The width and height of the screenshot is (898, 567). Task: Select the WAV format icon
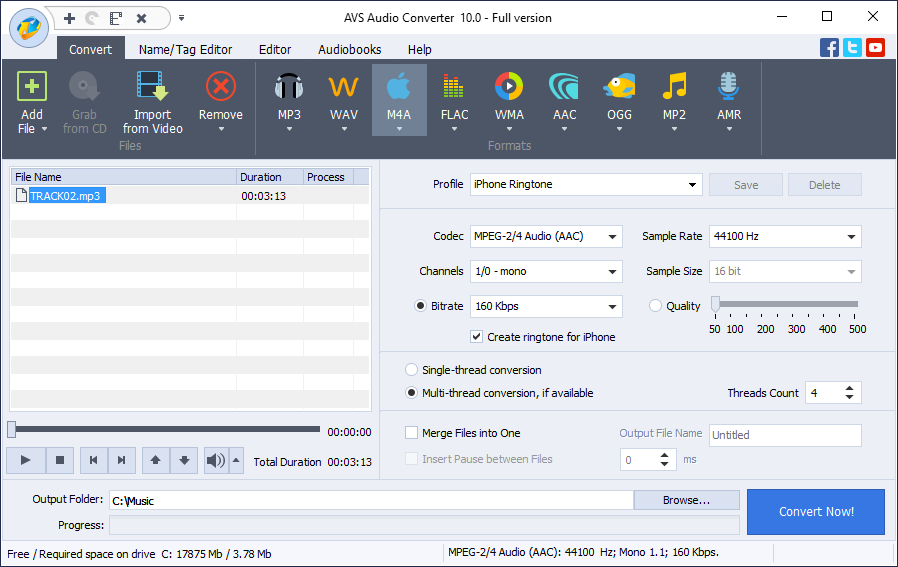[x=344, y=86]
